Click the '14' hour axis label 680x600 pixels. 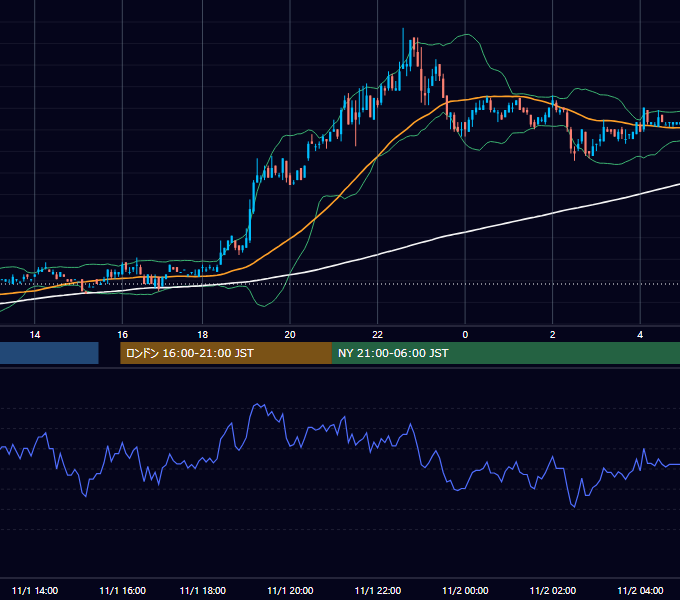click(x=35, y=335)
